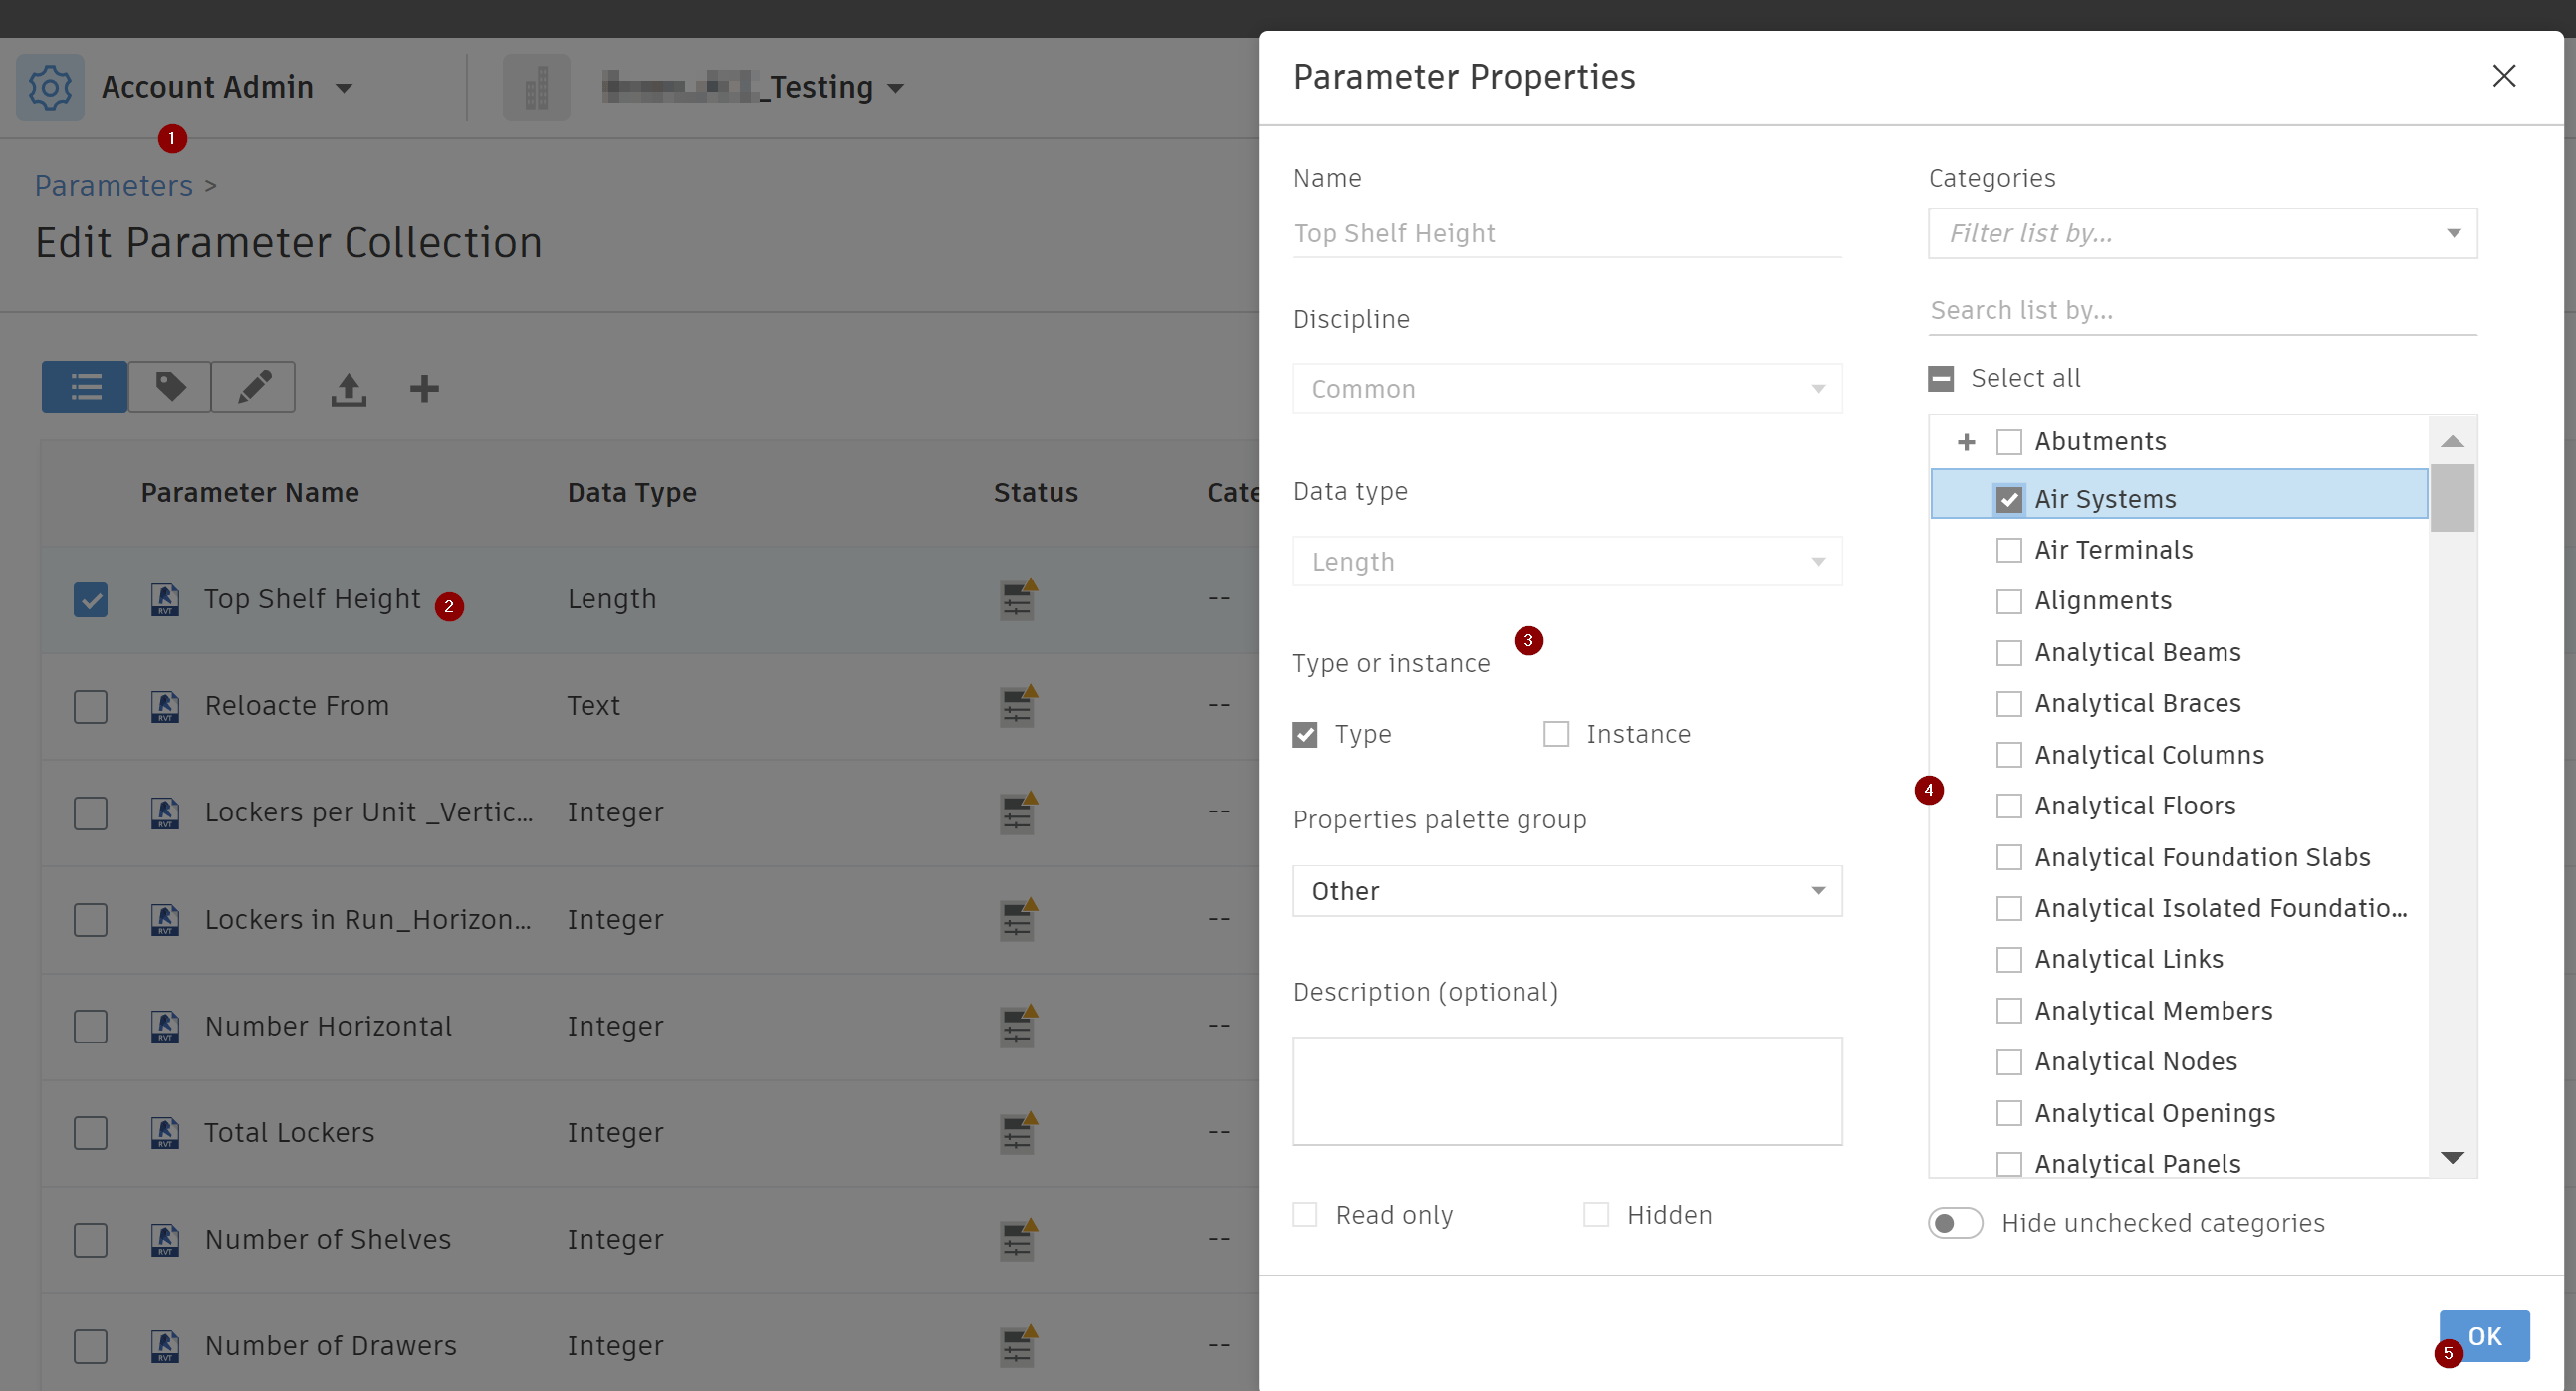Check the Instance checkbox
Screen dimensions: 2576x1391
1556,734
